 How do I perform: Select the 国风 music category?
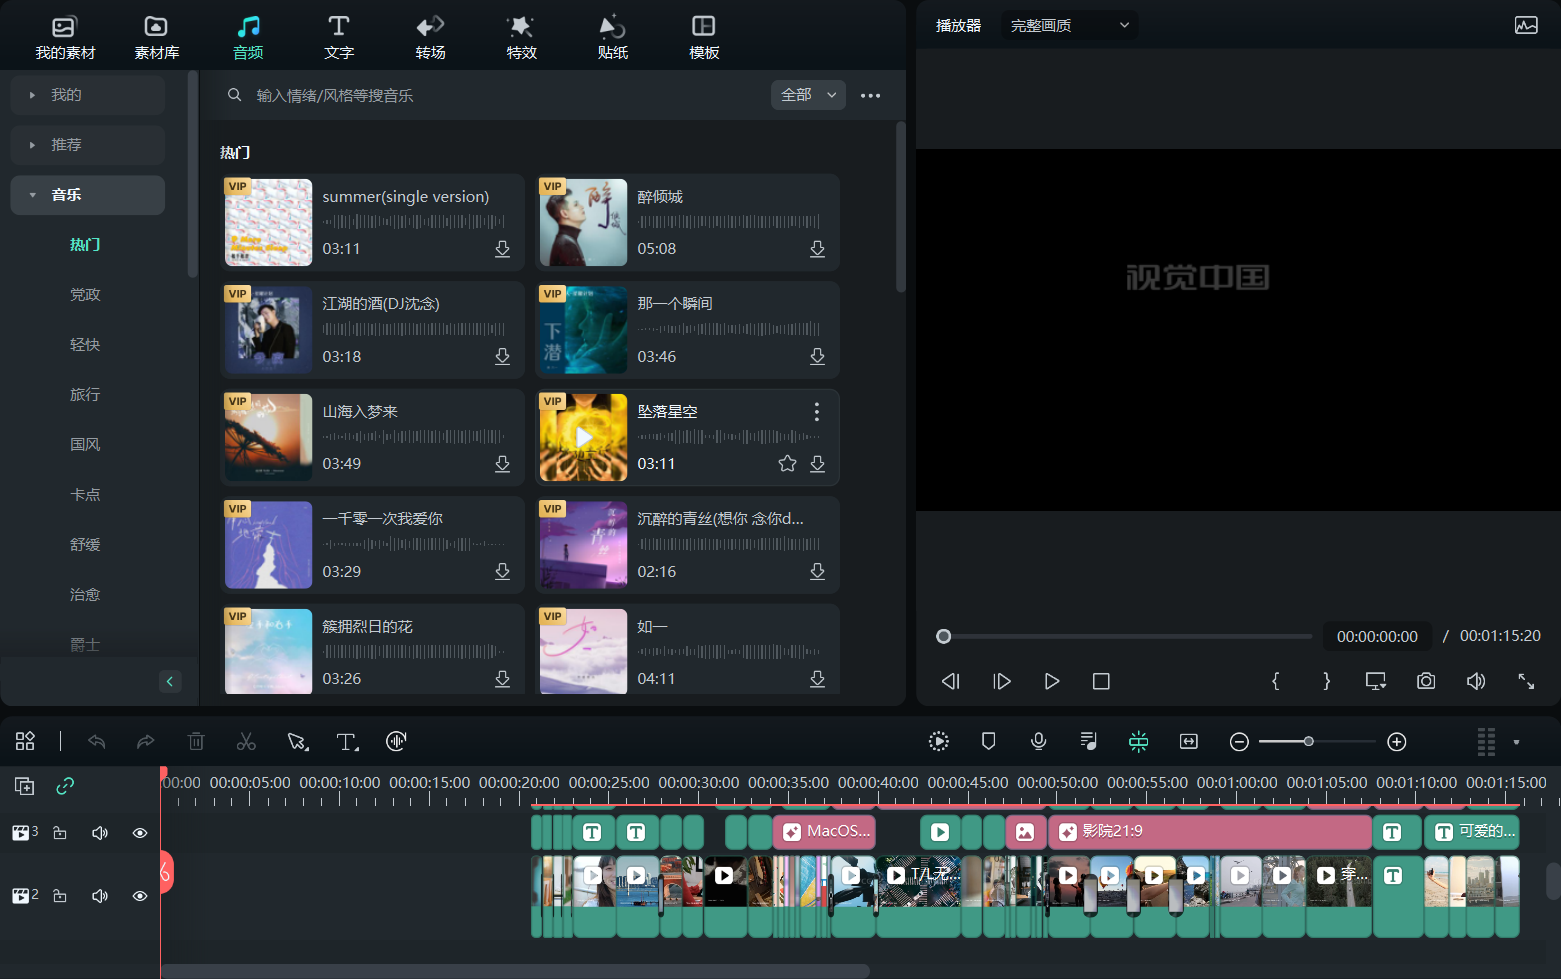(x=85, y=445)
